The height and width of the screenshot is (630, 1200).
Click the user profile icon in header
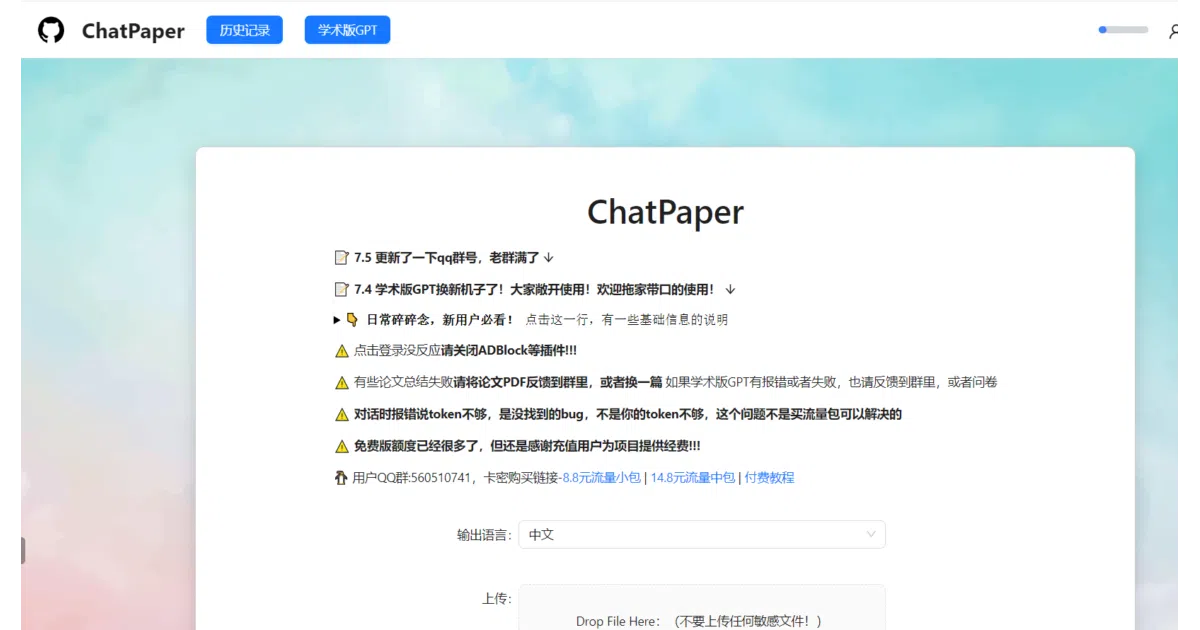[1174, 31]
